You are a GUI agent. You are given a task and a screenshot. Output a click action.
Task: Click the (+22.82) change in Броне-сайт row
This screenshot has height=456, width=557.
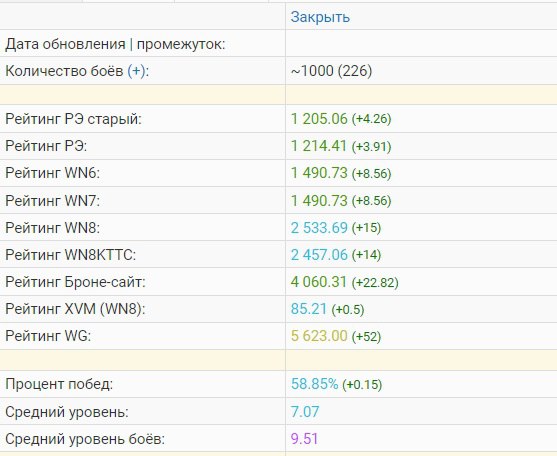375,282
